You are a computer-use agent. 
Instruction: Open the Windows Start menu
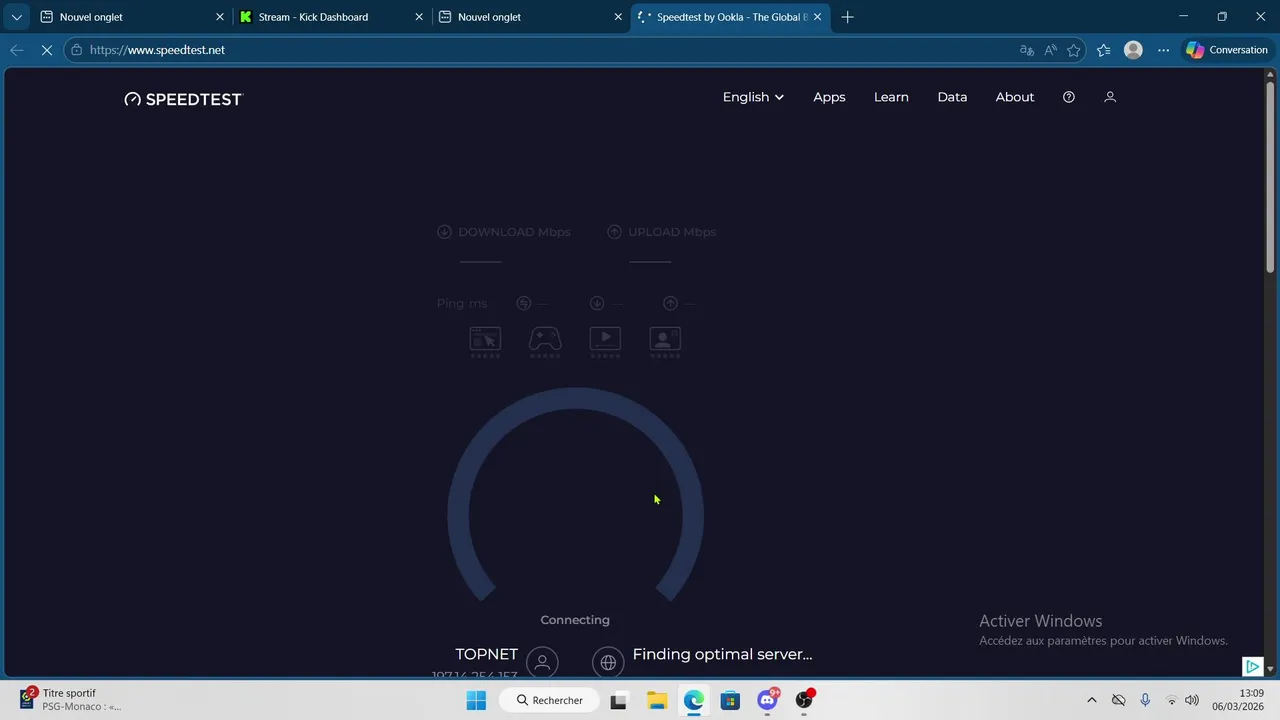476,700
